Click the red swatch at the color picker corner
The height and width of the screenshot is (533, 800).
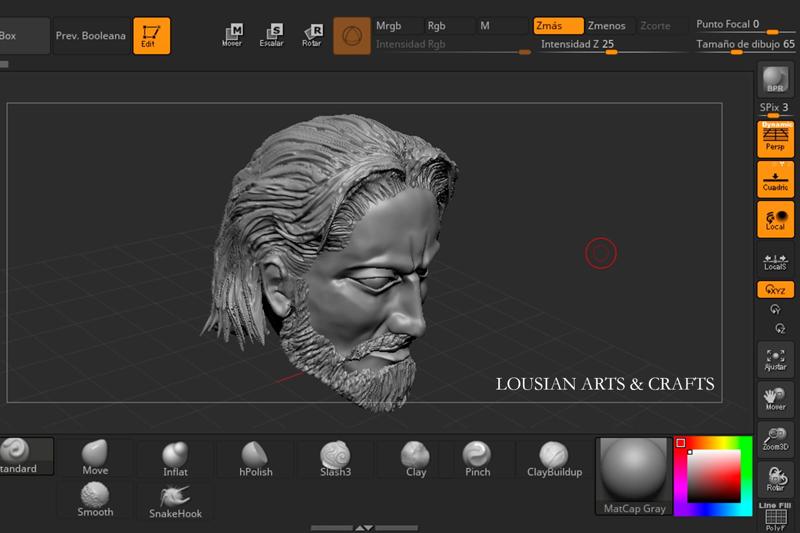[681, 443]
